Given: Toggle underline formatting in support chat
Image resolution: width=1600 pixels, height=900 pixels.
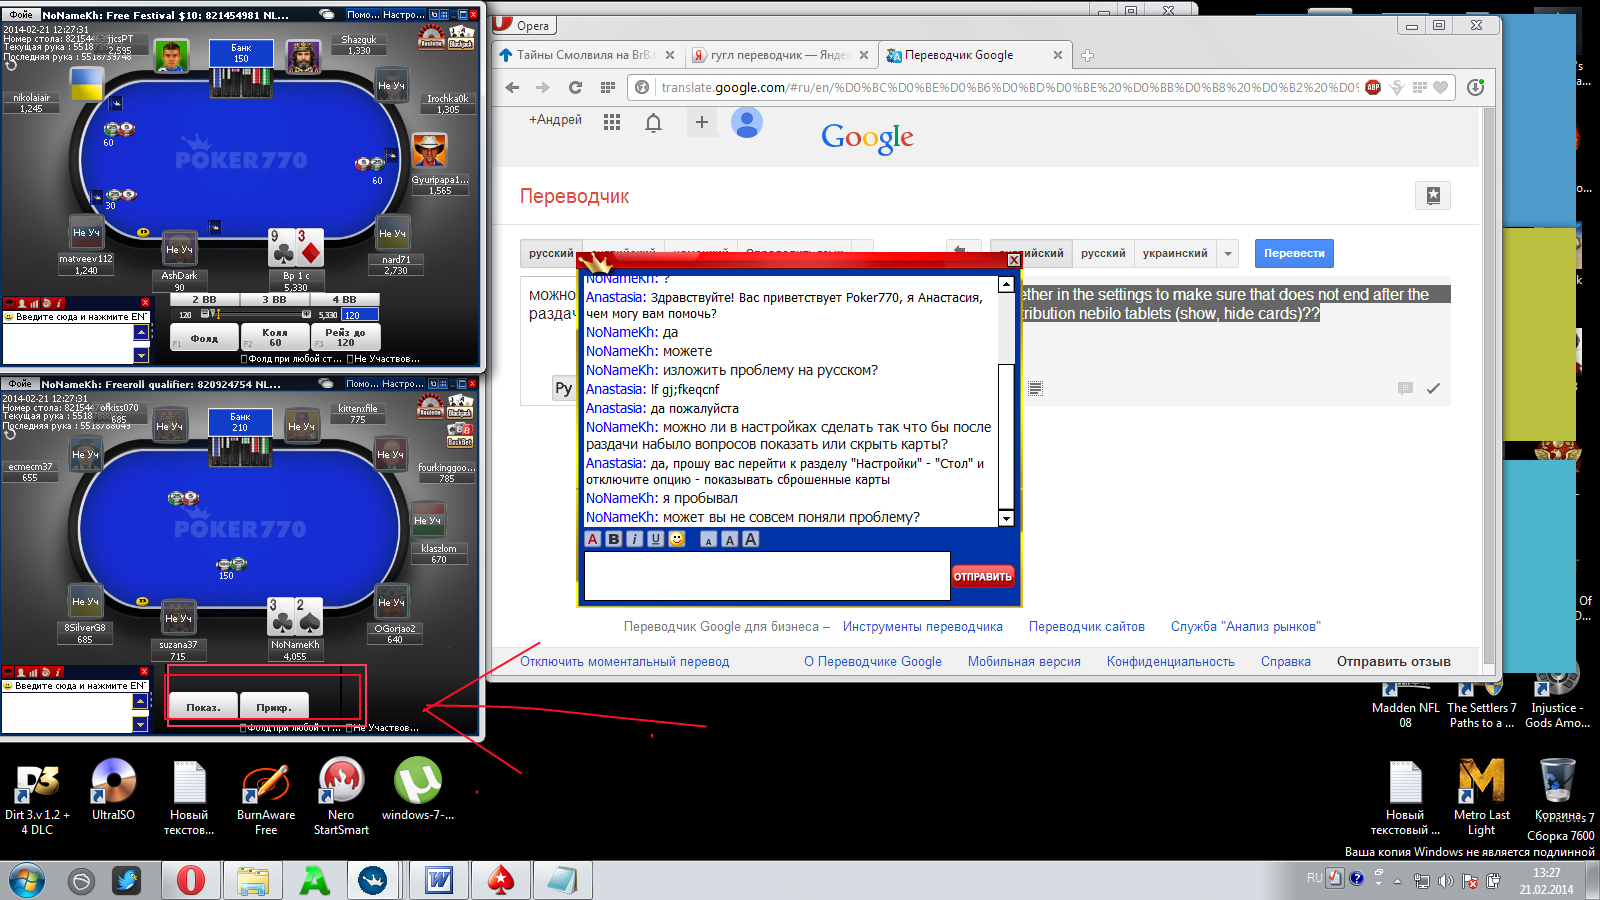Looking at the screenshot, I should (656, 539).
